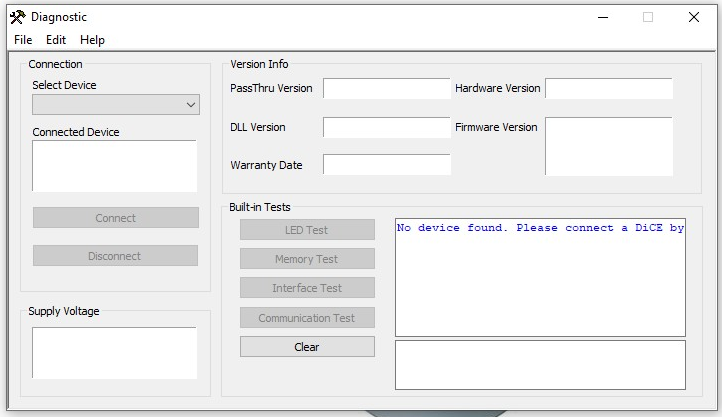Click the Firmware Version text area
The height and width of the screenshot is (417, 722).
(608, 147)
